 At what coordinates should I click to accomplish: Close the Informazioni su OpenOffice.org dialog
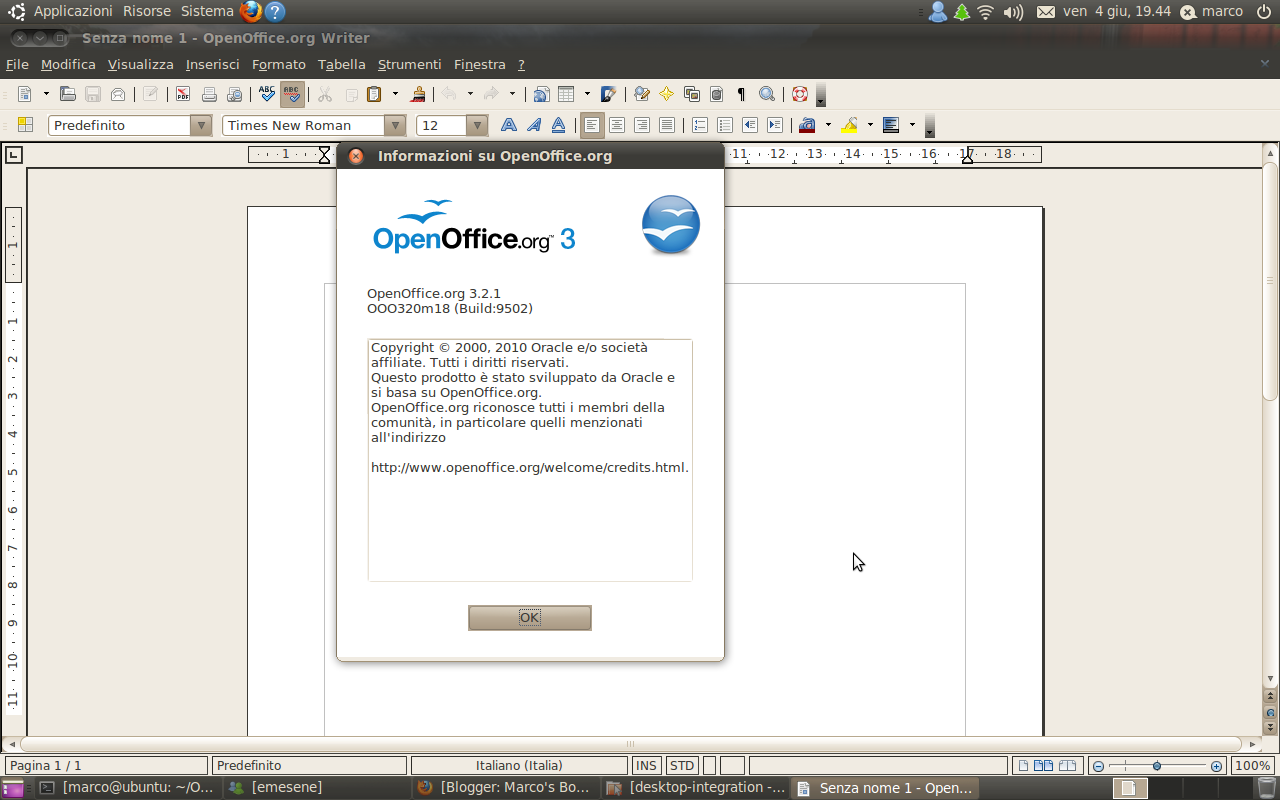(356, 156)
